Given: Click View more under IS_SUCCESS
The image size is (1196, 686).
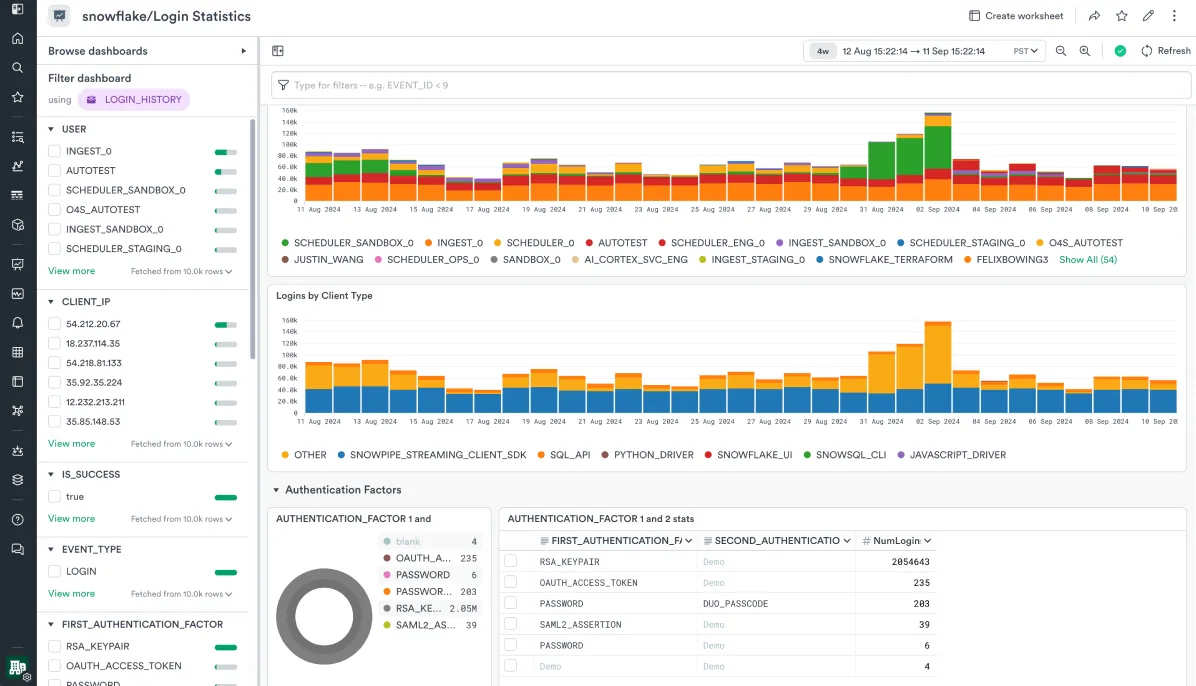Looking at the screenshot, I should 72,518.
